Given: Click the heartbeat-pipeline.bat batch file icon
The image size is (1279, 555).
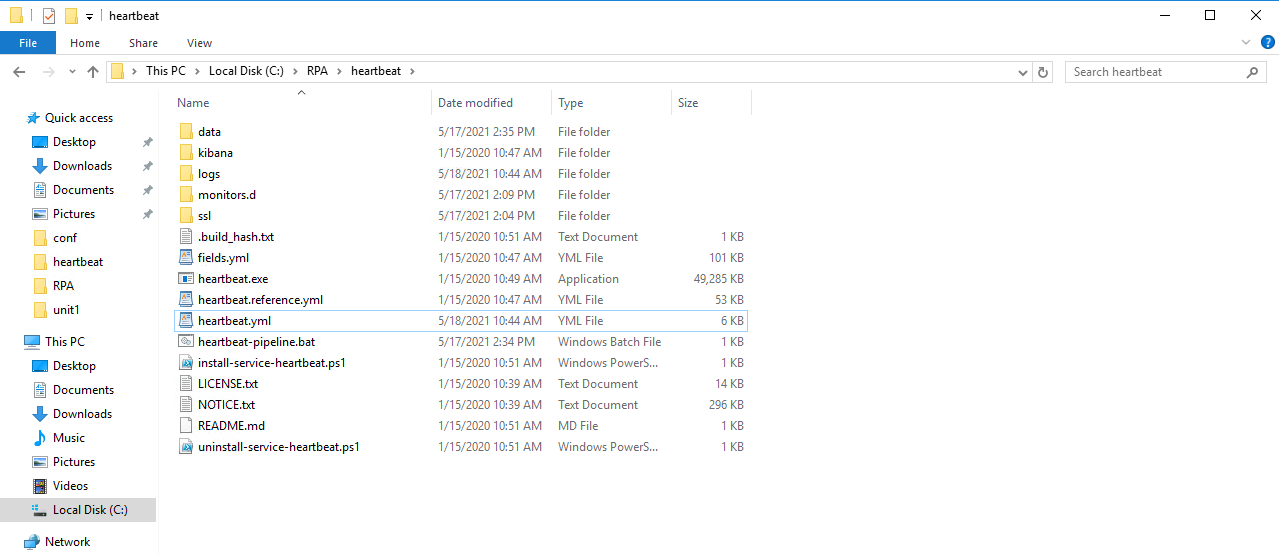Looking at the screenshot, I should click(186, 342).
